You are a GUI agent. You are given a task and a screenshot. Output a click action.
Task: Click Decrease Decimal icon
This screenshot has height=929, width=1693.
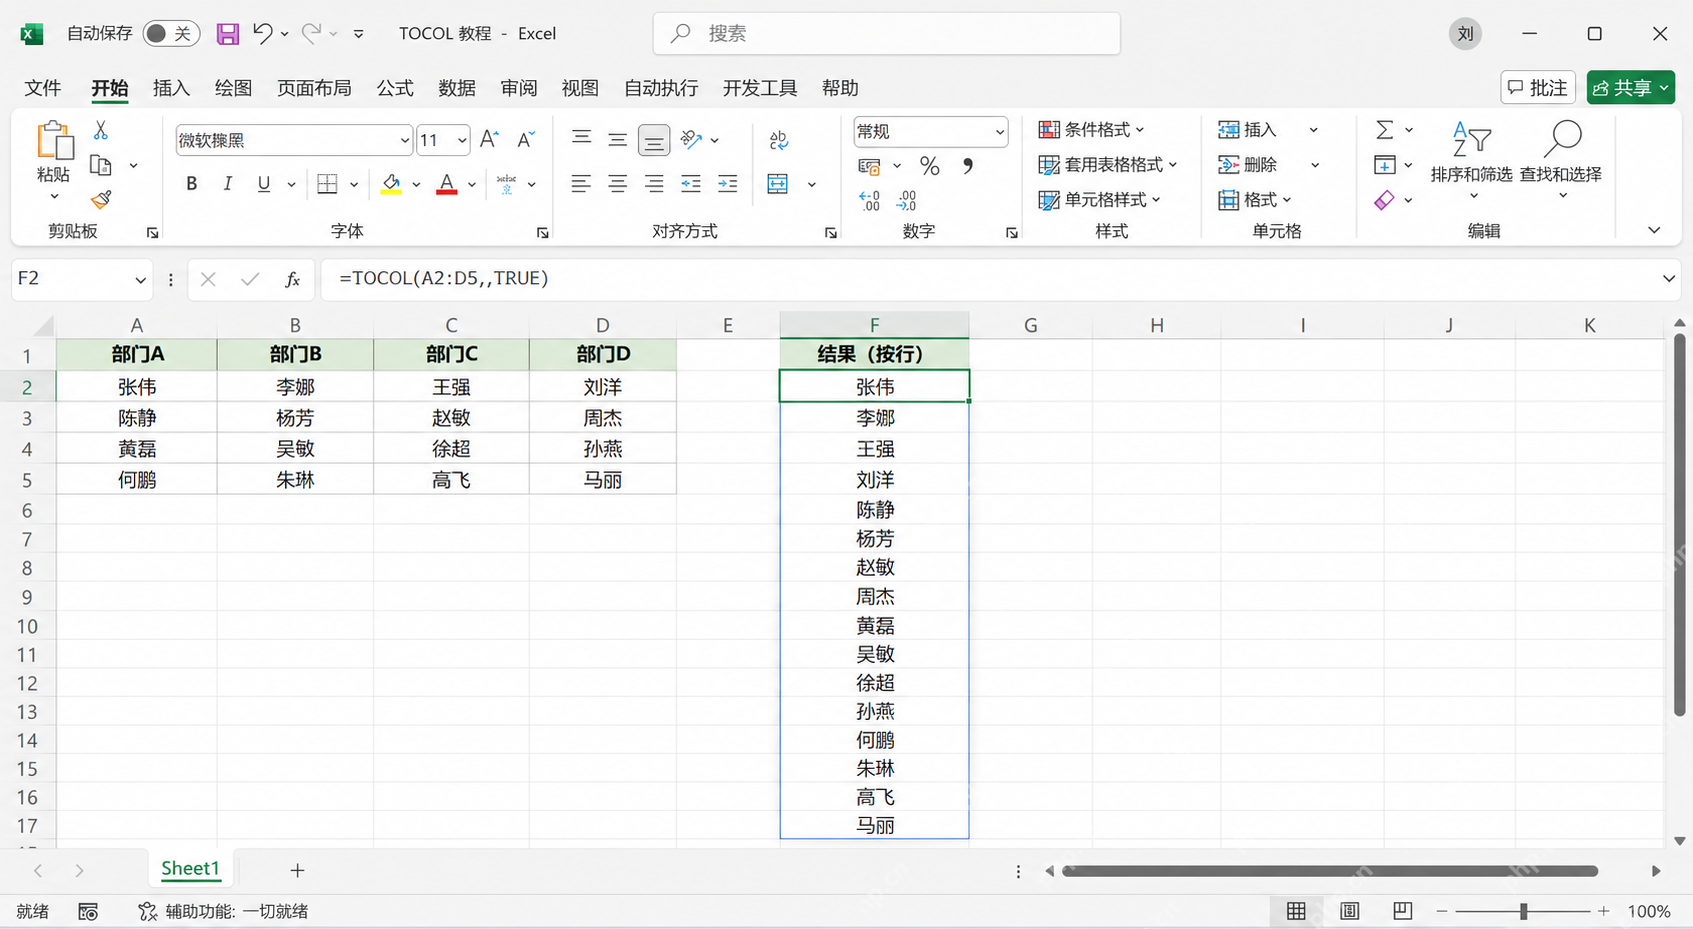pyautogui.click(x=906, y=200)
